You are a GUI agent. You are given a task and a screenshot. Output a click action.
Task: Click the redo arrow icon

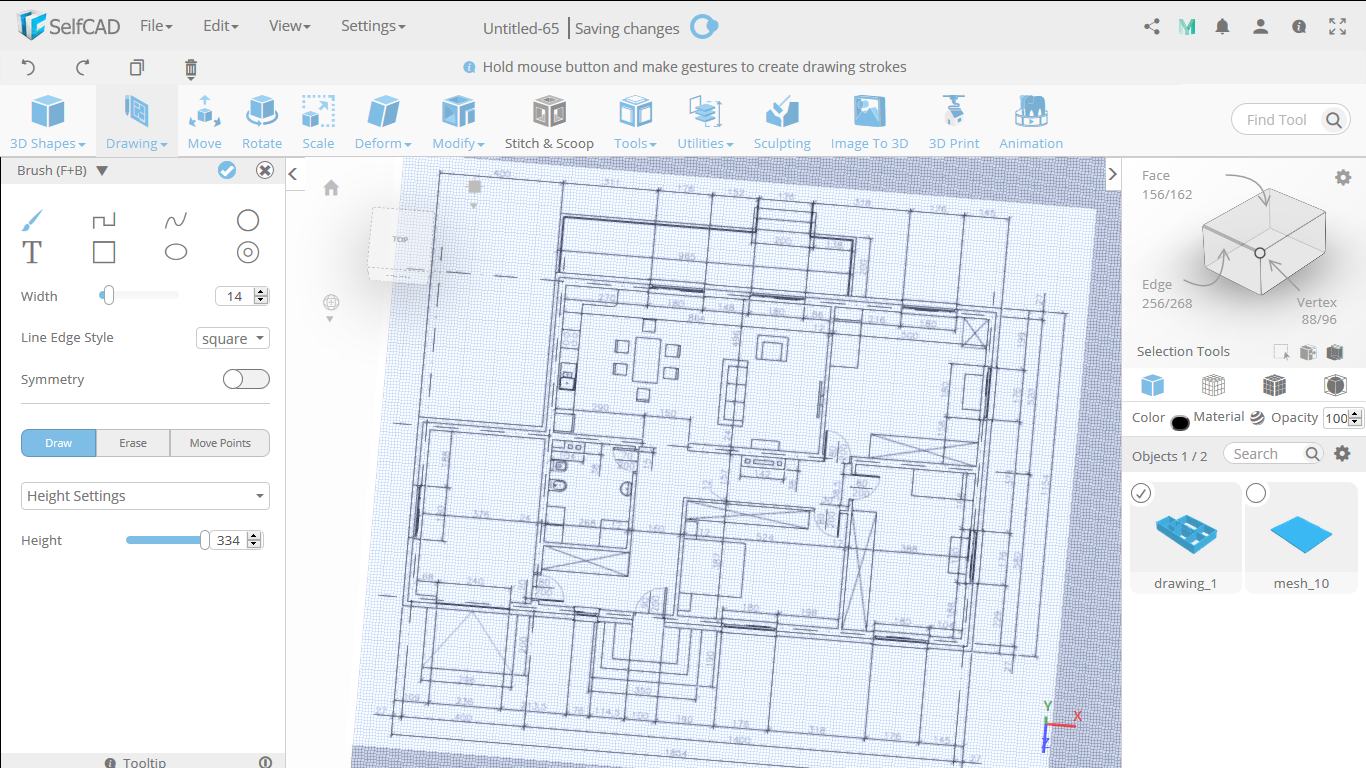83,68
